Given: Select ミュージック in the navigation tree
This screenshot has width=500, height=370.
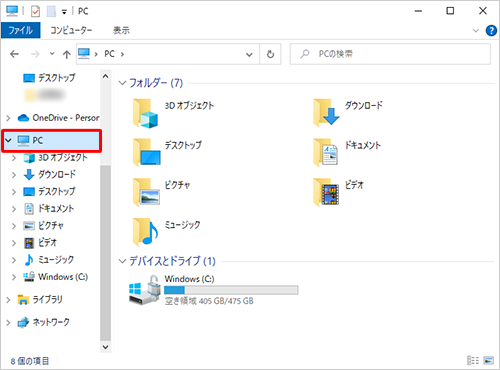Looking at the screenshot, I should click(x=49, y=260).
